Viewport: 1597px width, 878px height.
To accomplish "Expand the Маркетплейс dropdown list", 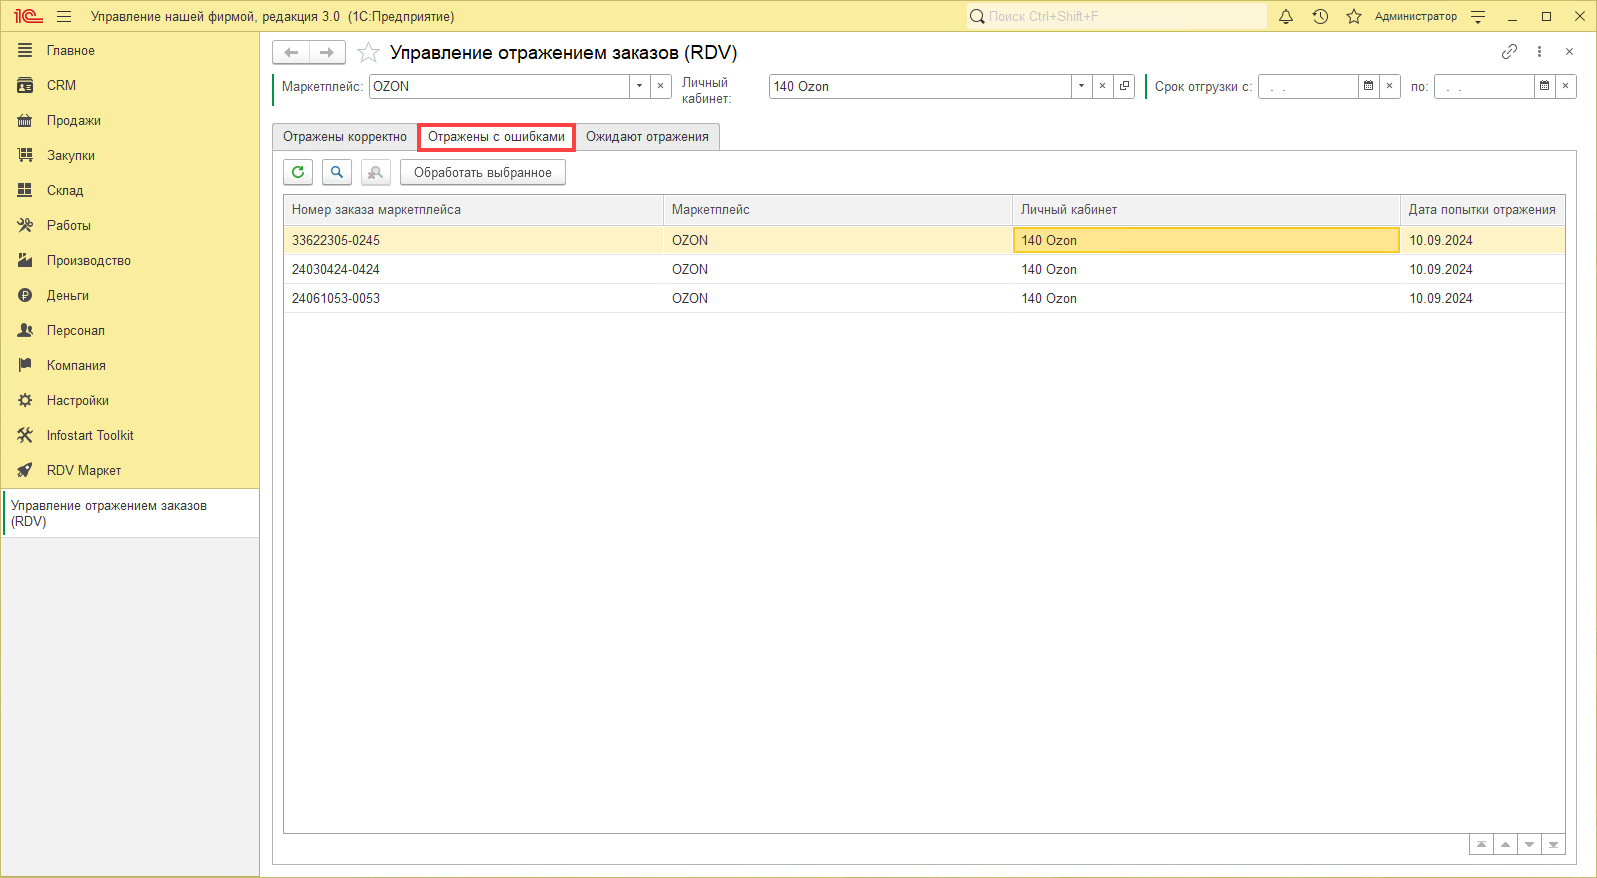I will (x=640, y=86).
